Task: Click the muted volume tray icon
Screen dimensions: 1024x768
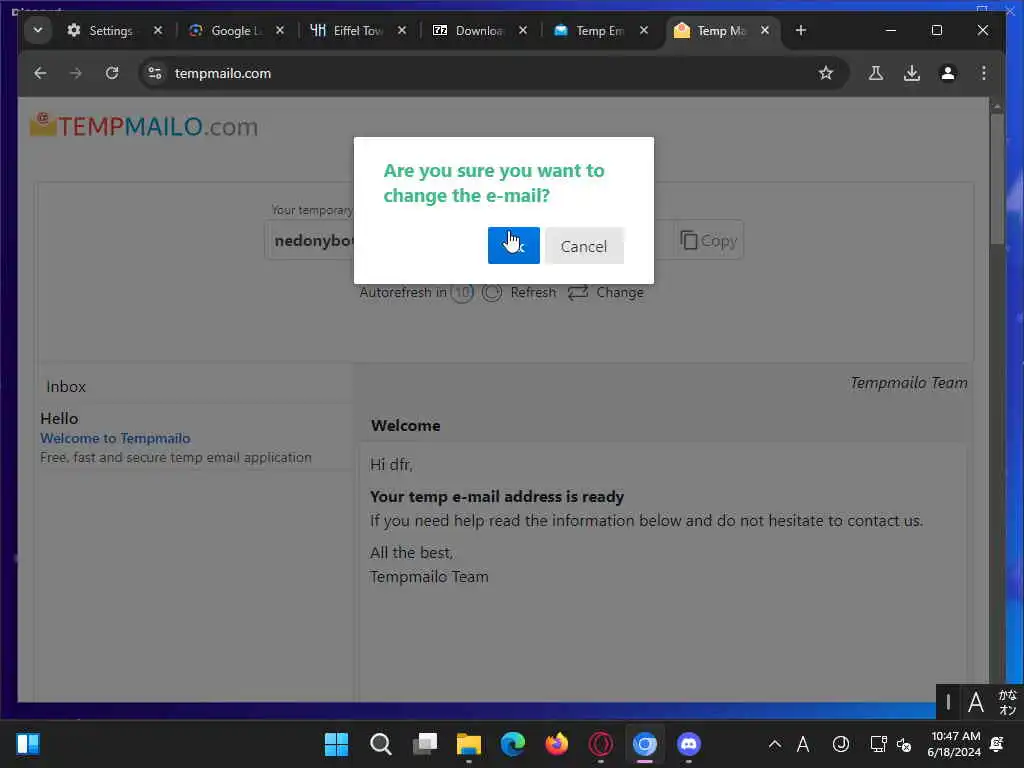Action: [x=904, y=744]
